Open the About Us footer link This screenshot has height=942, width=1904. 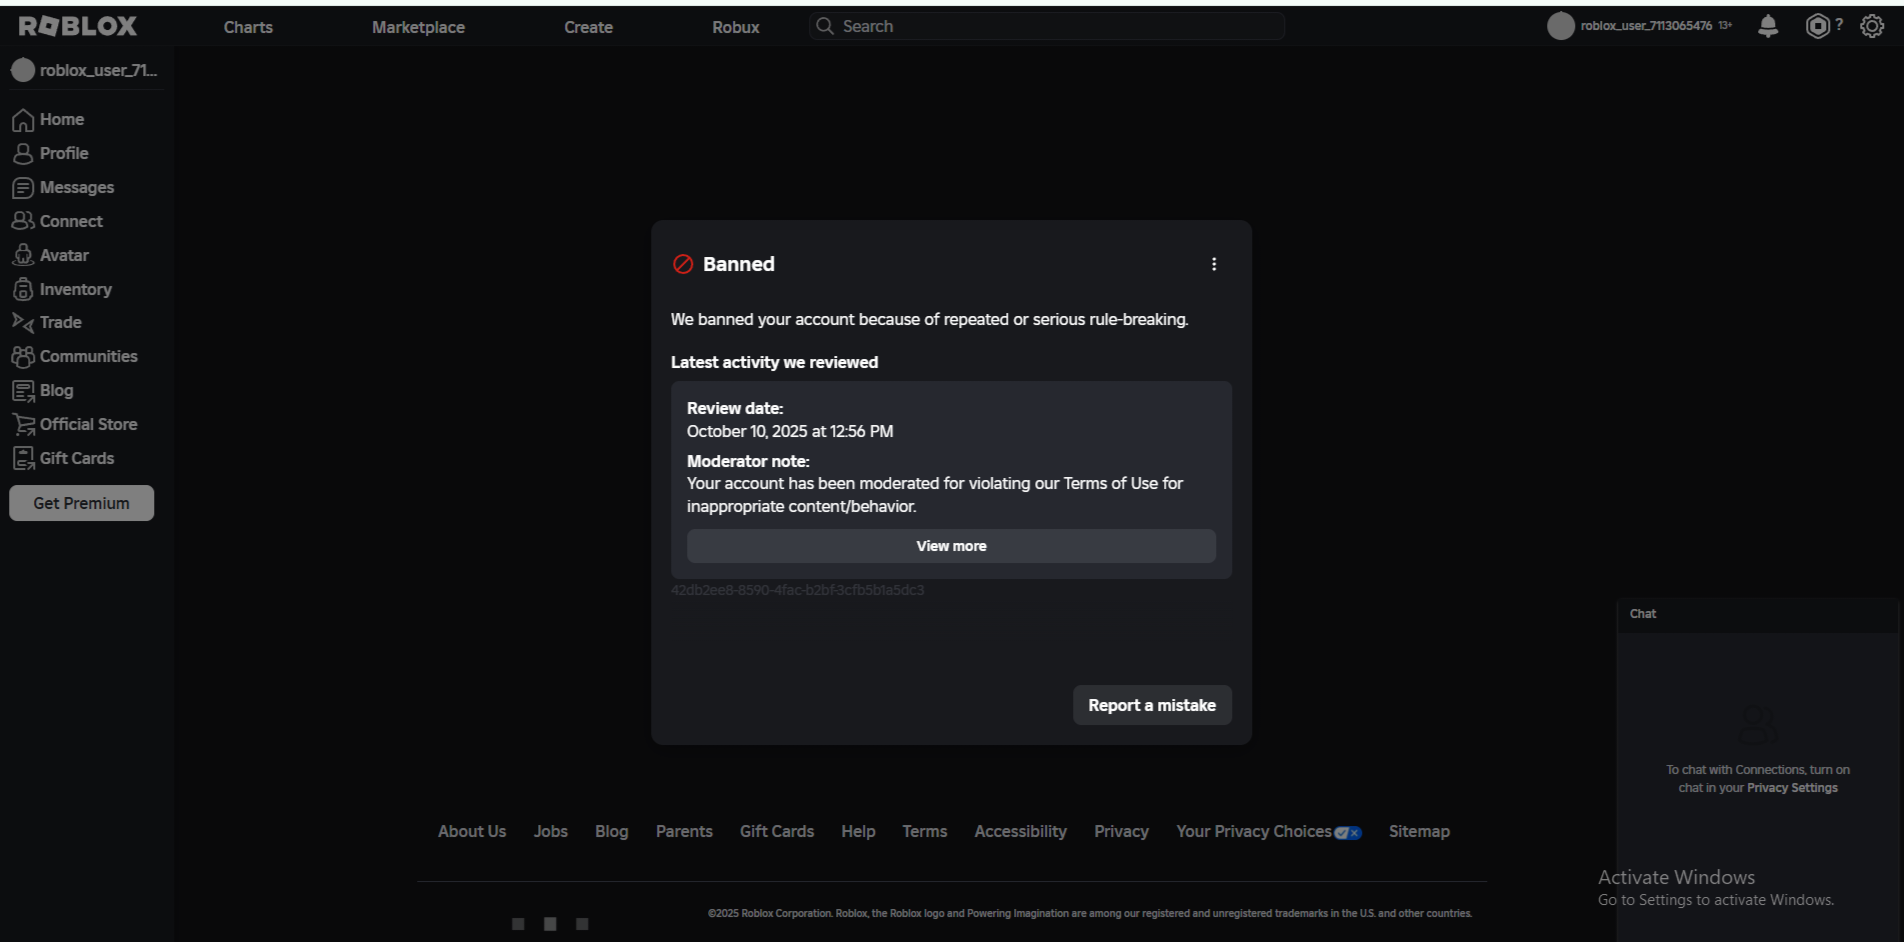pyautogui.click(x=472, y=832)
